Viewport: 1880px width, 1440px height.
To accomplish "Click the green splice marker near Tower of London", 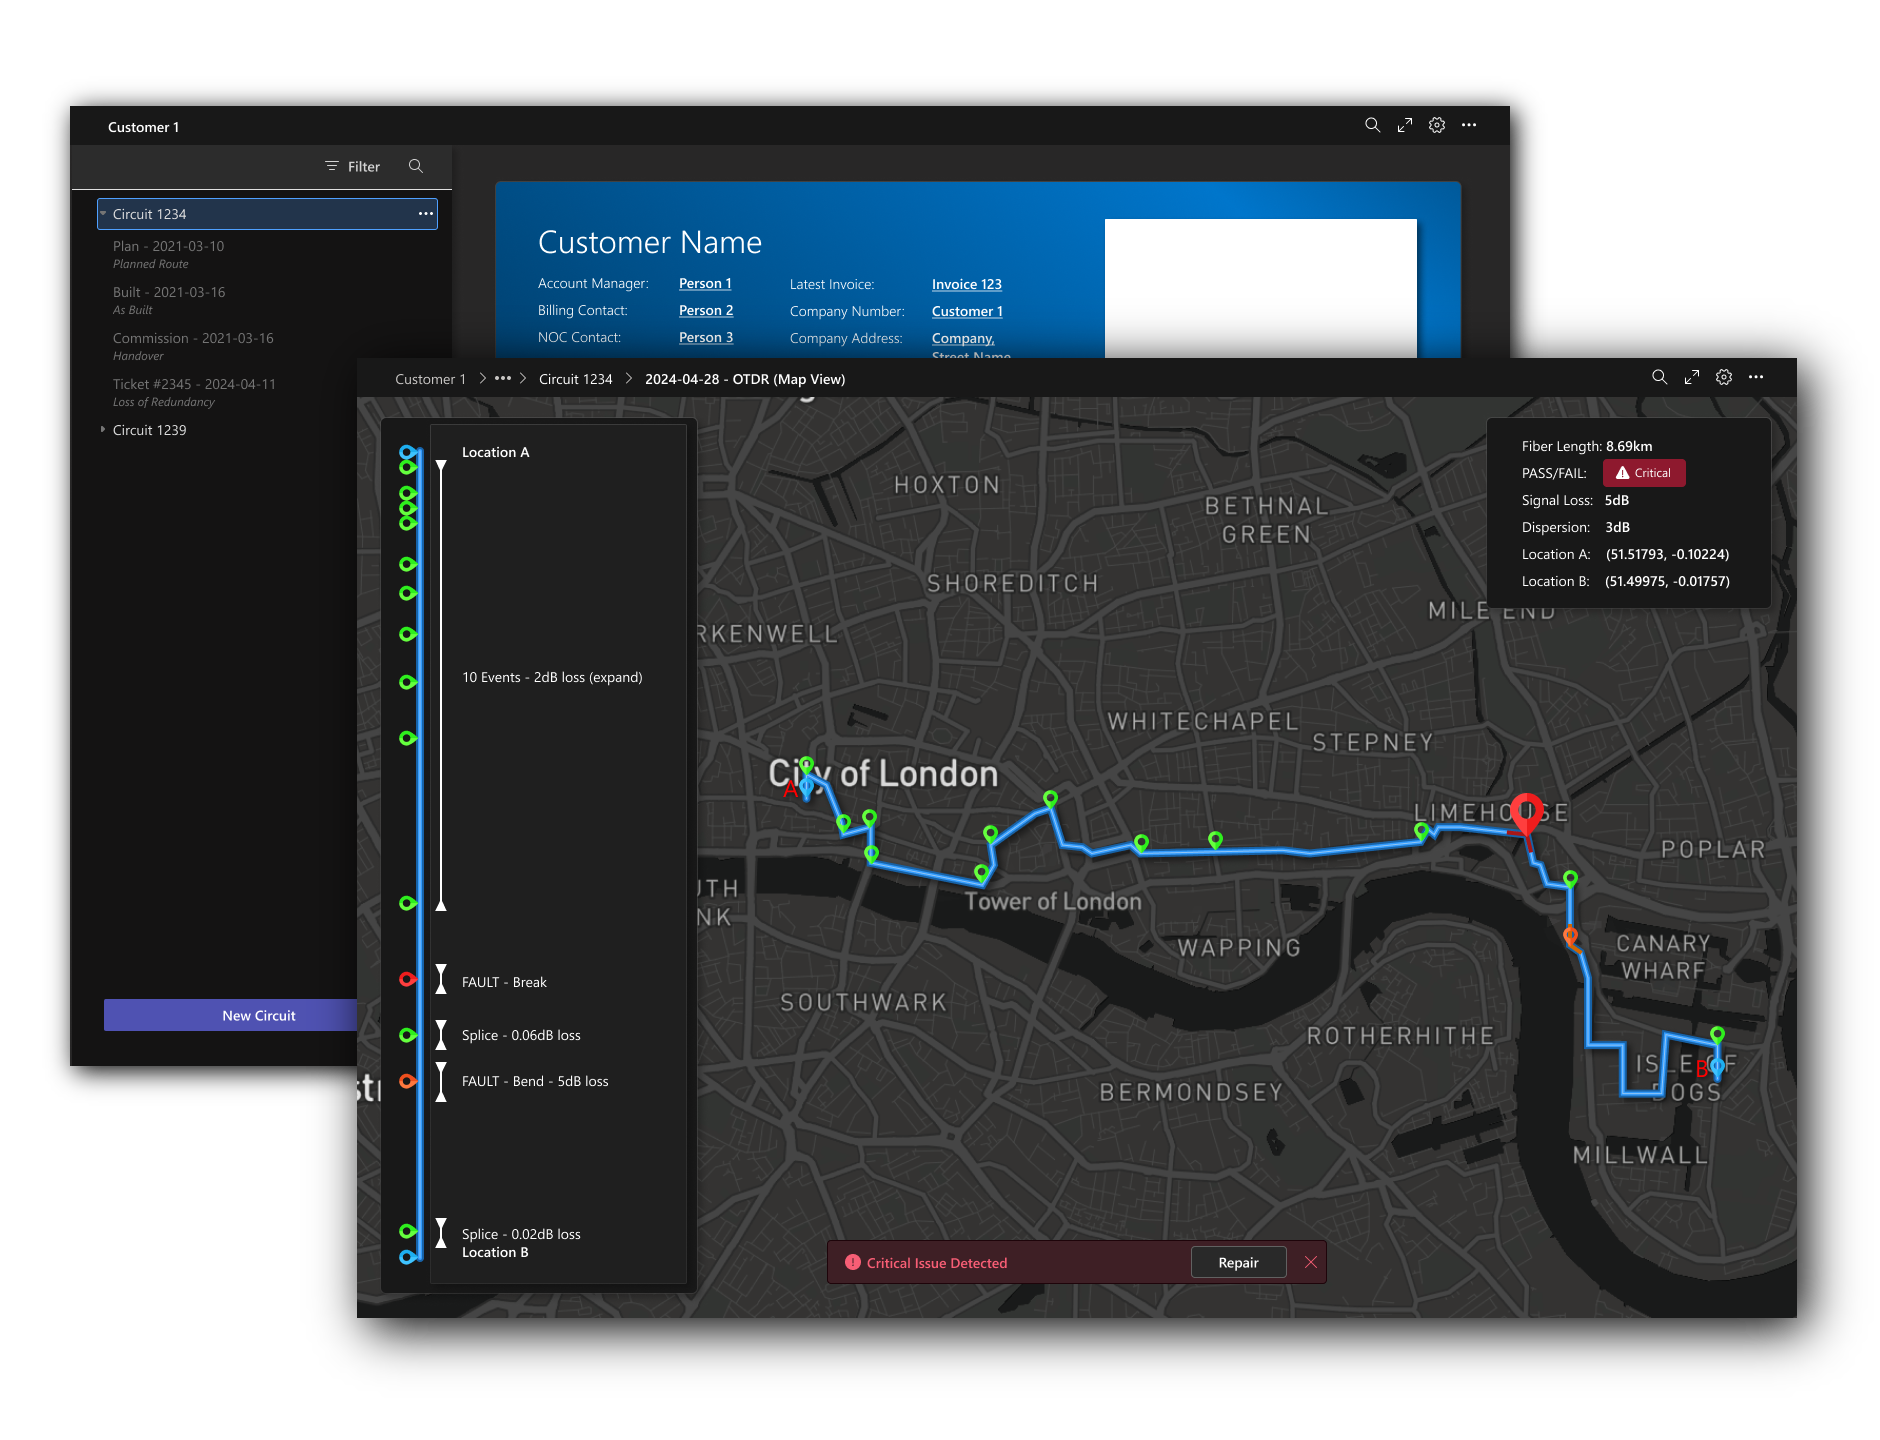I will tap(982, 874).
